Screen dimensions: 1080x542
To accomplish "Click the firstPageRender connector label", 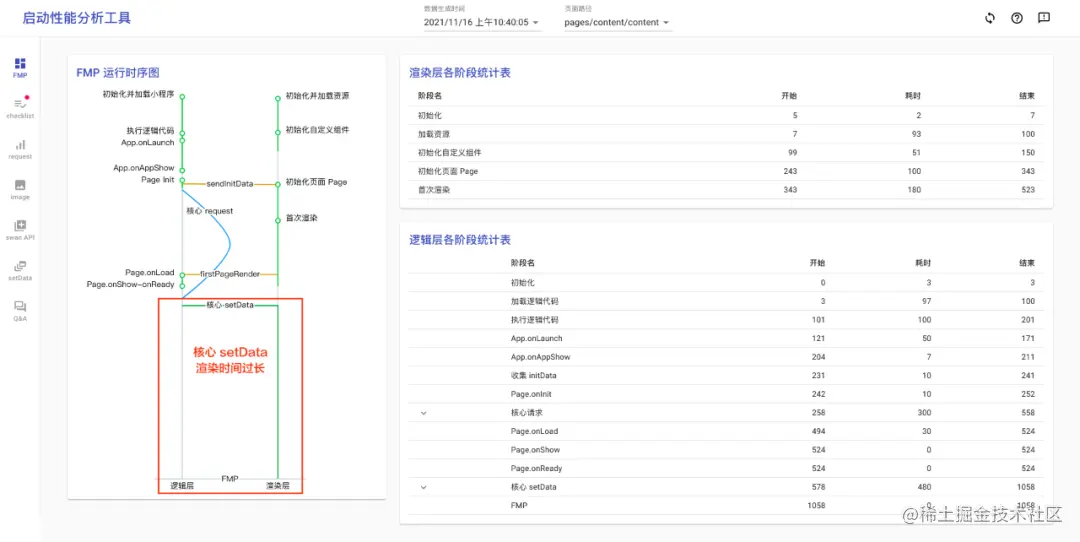I will pos(230,274).
